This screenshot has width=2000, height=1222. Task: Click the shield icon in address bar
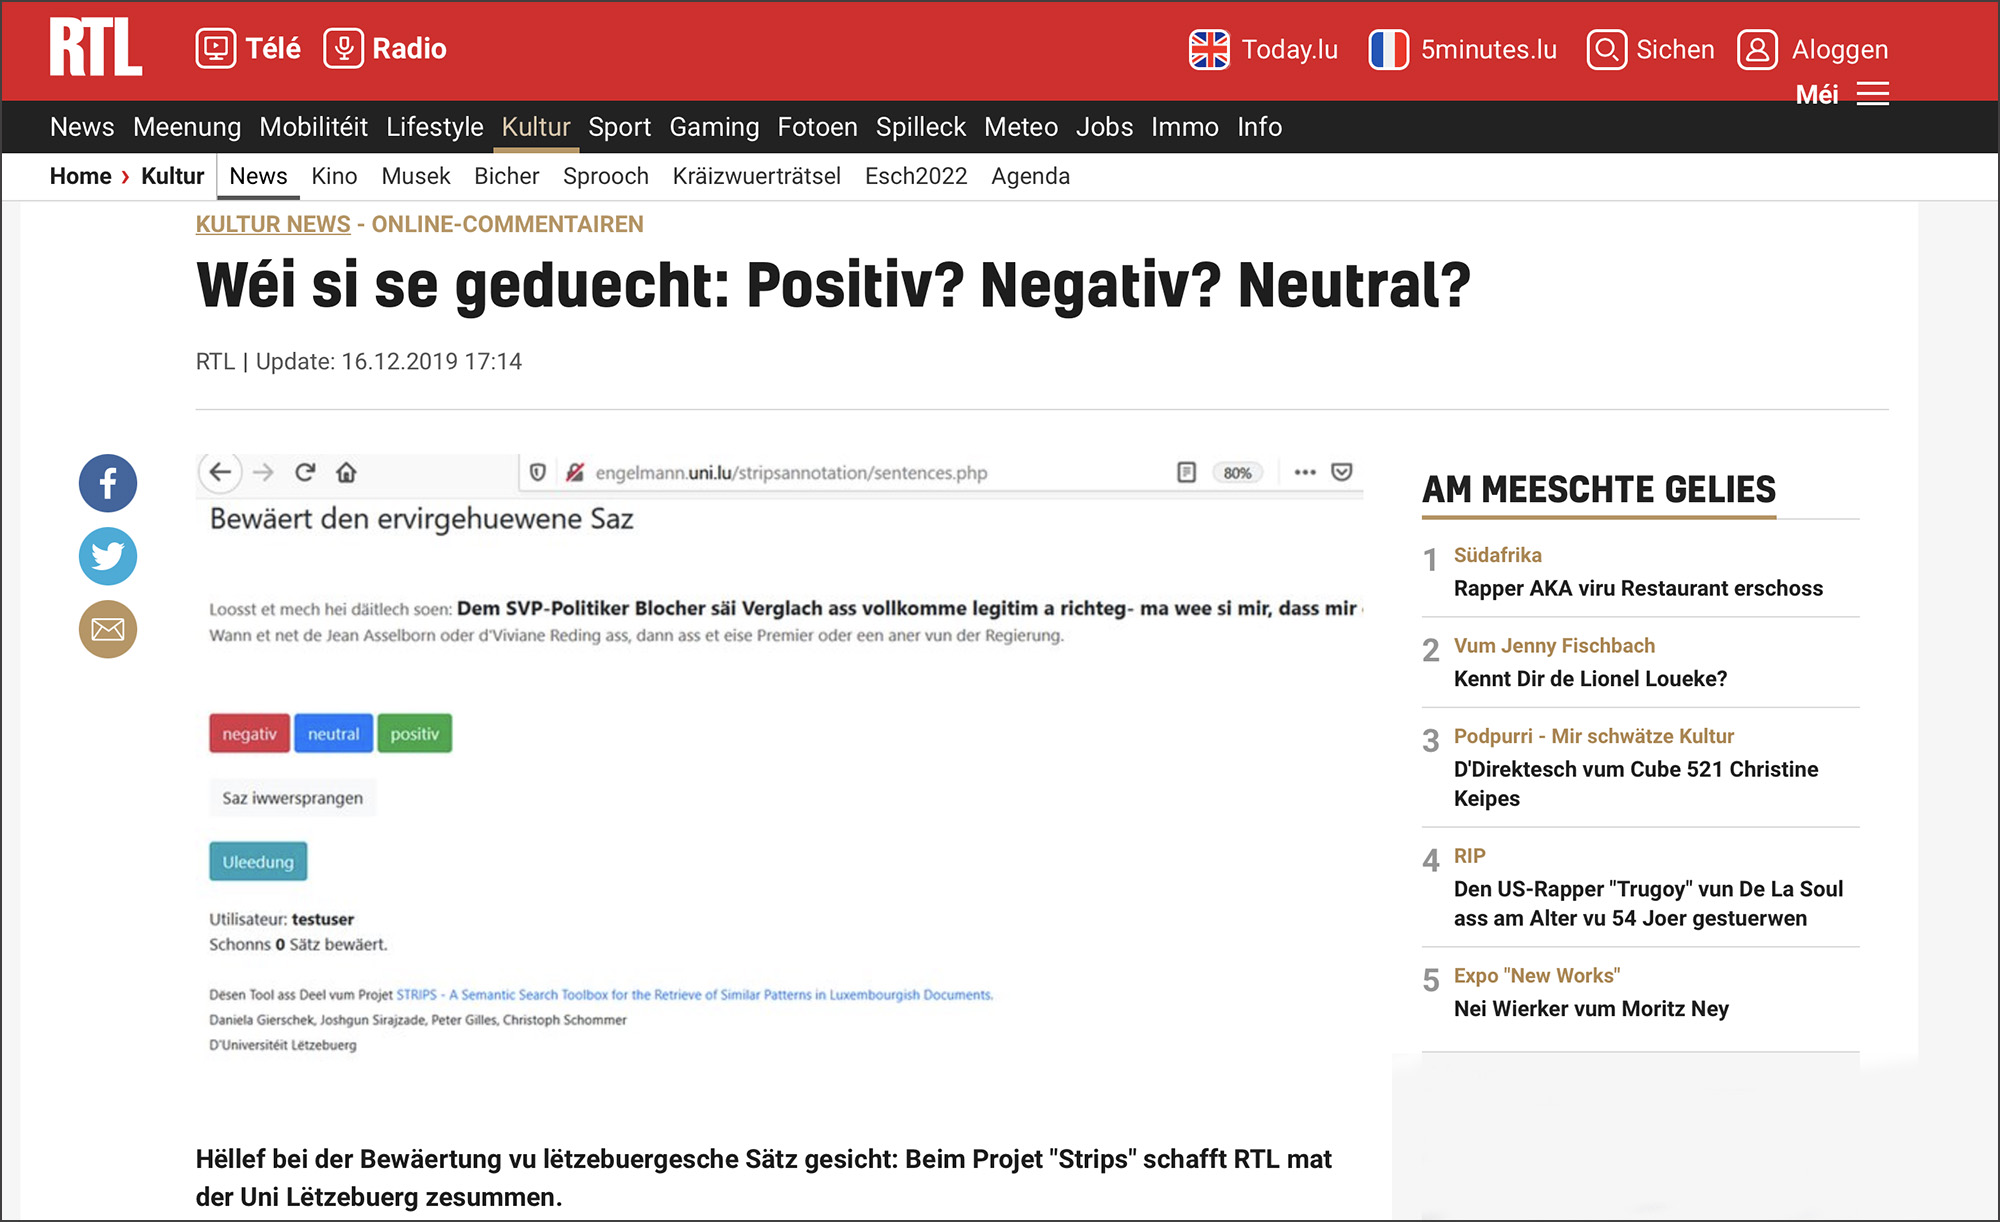click(x=538, y=472)
